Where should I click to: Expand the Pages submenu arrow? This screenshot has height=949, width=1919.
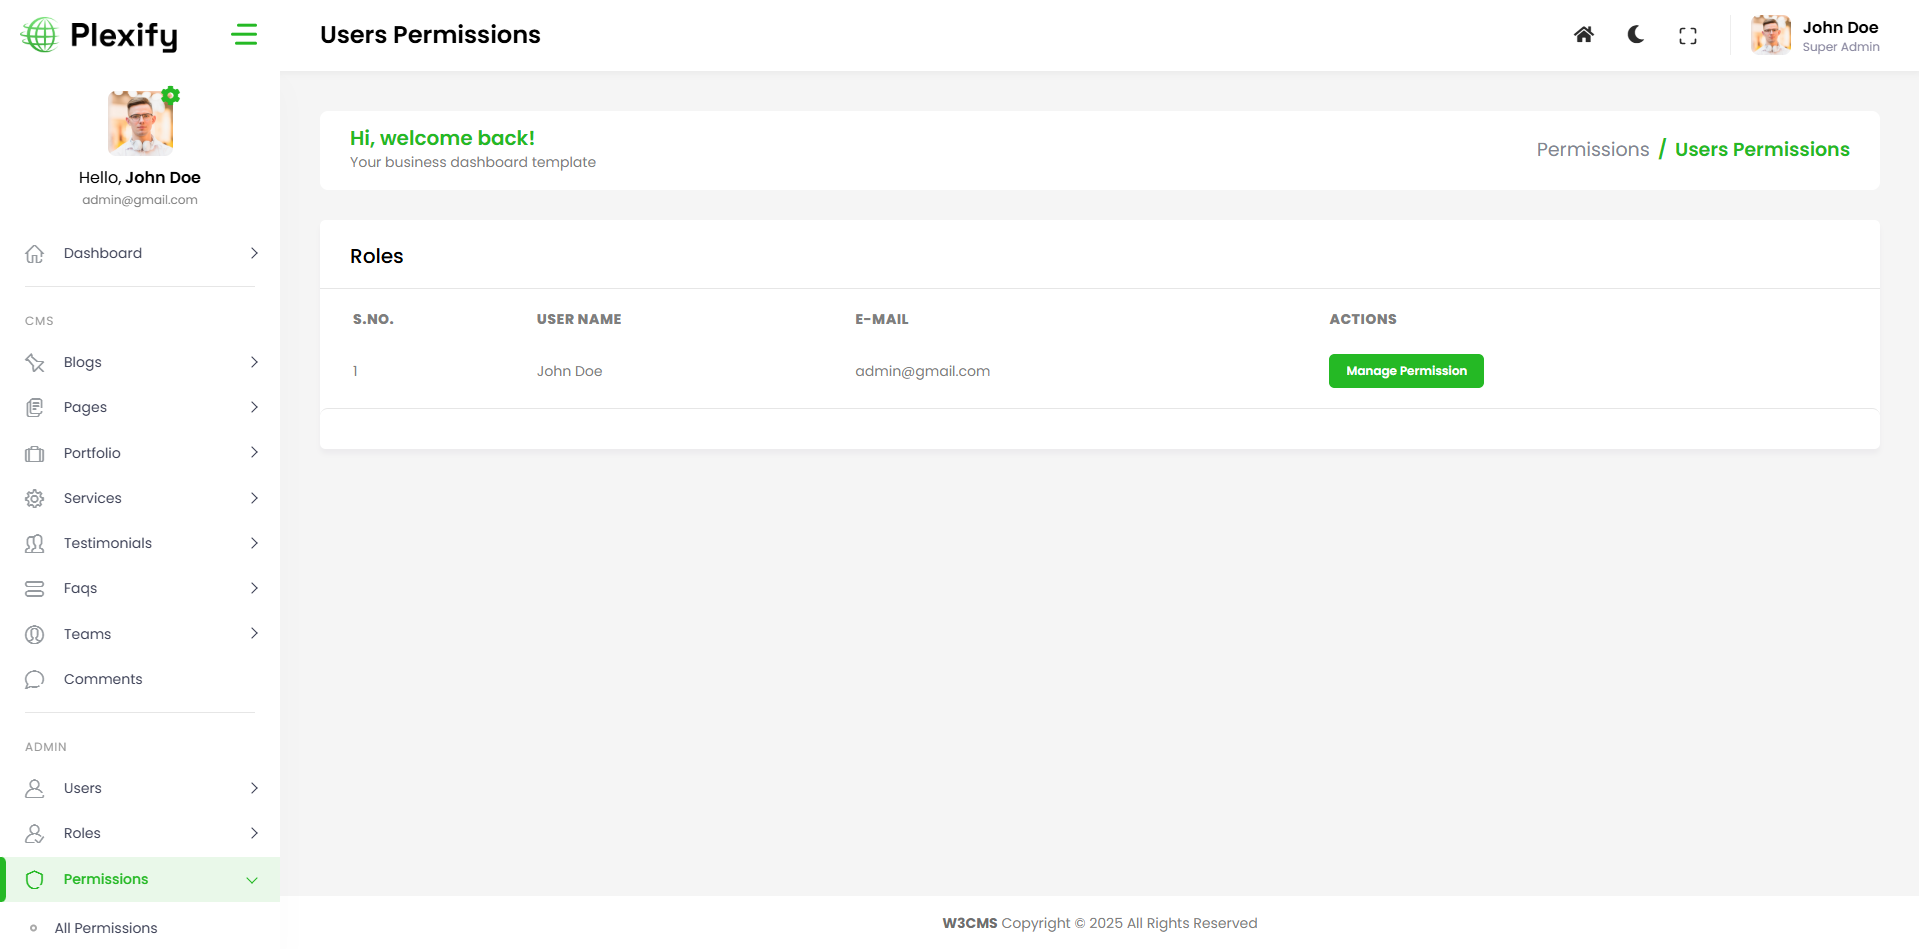click(x=254, y=407)
